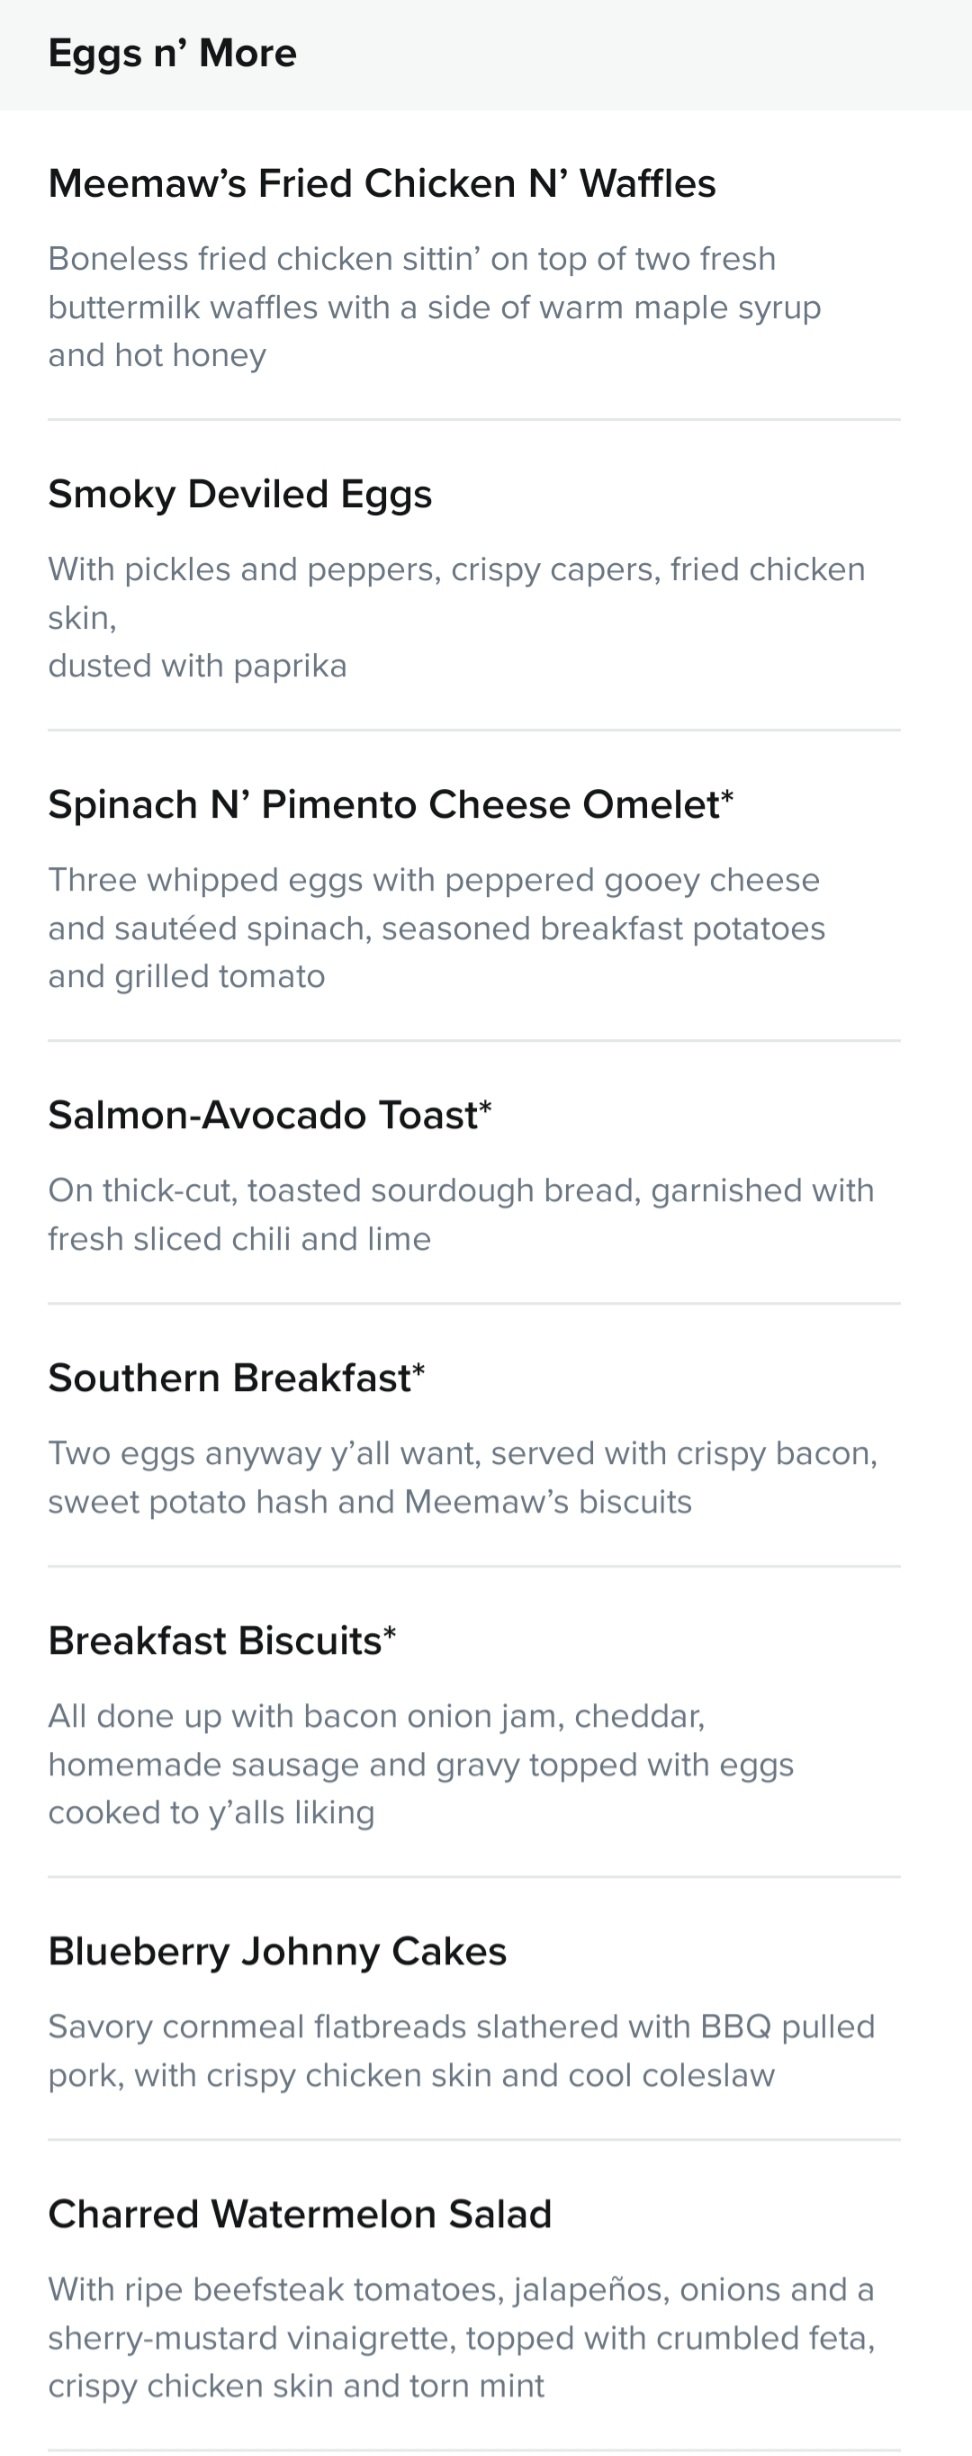
Task: Click the bacon onion jam description
Action: 421,1764
